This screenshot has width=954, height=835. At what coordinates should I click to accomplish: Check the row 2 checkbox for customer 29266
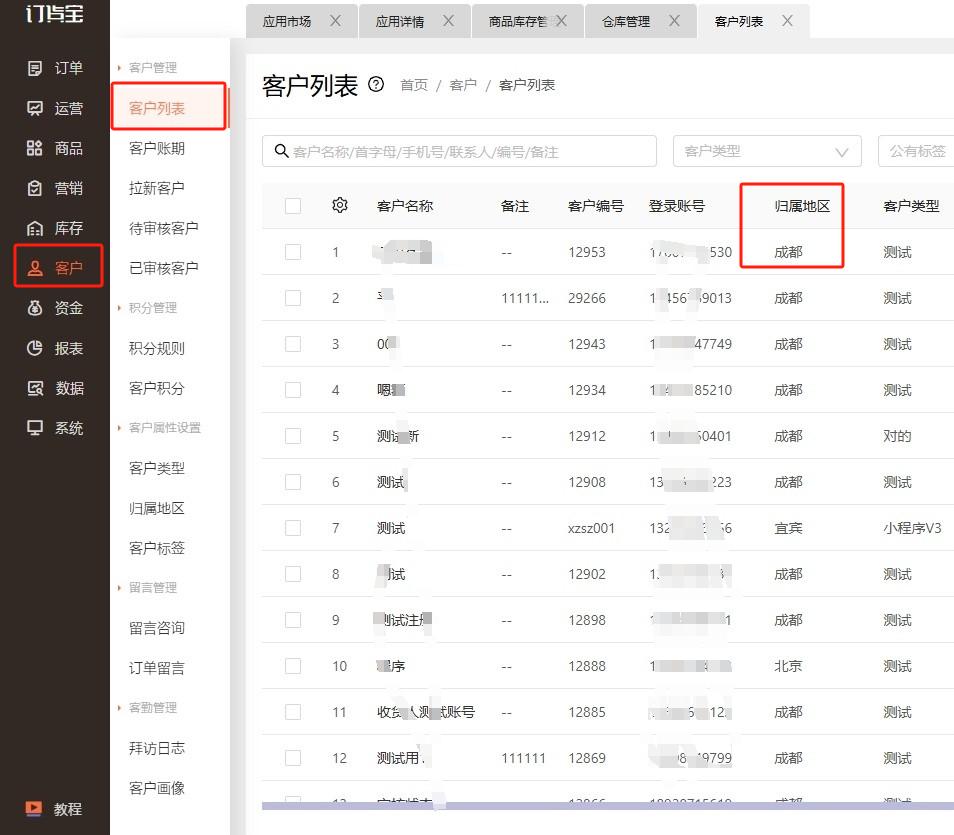coord(293,298)
